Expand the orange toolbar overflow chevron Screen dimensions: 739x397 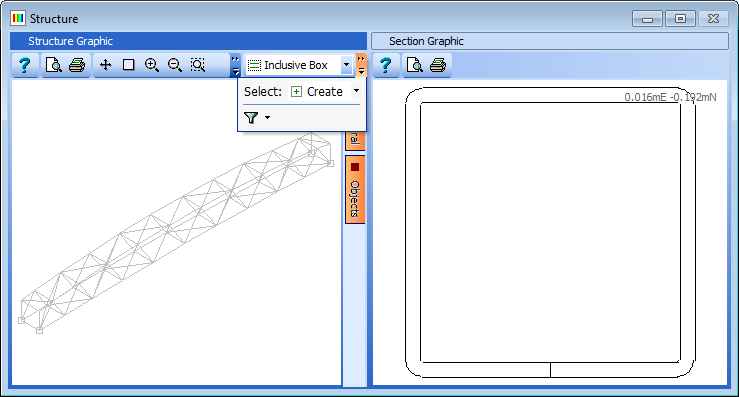click(361, 65)
